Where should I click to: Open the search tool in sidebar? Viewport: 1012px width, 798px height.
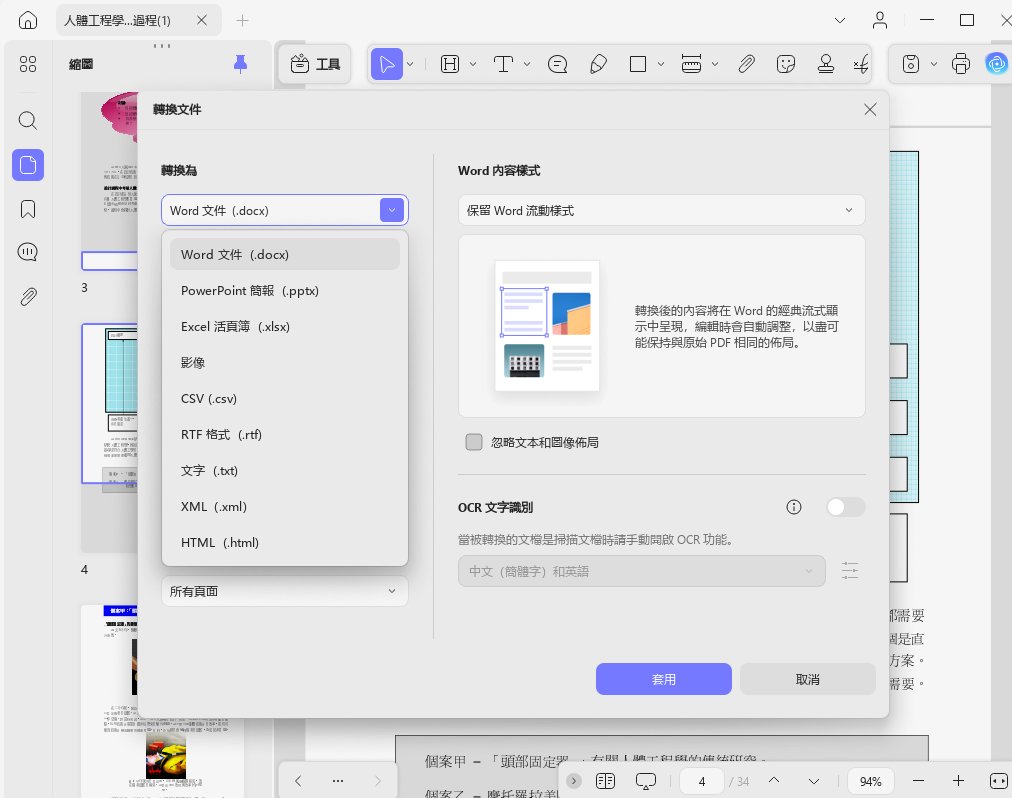[28, 121]
